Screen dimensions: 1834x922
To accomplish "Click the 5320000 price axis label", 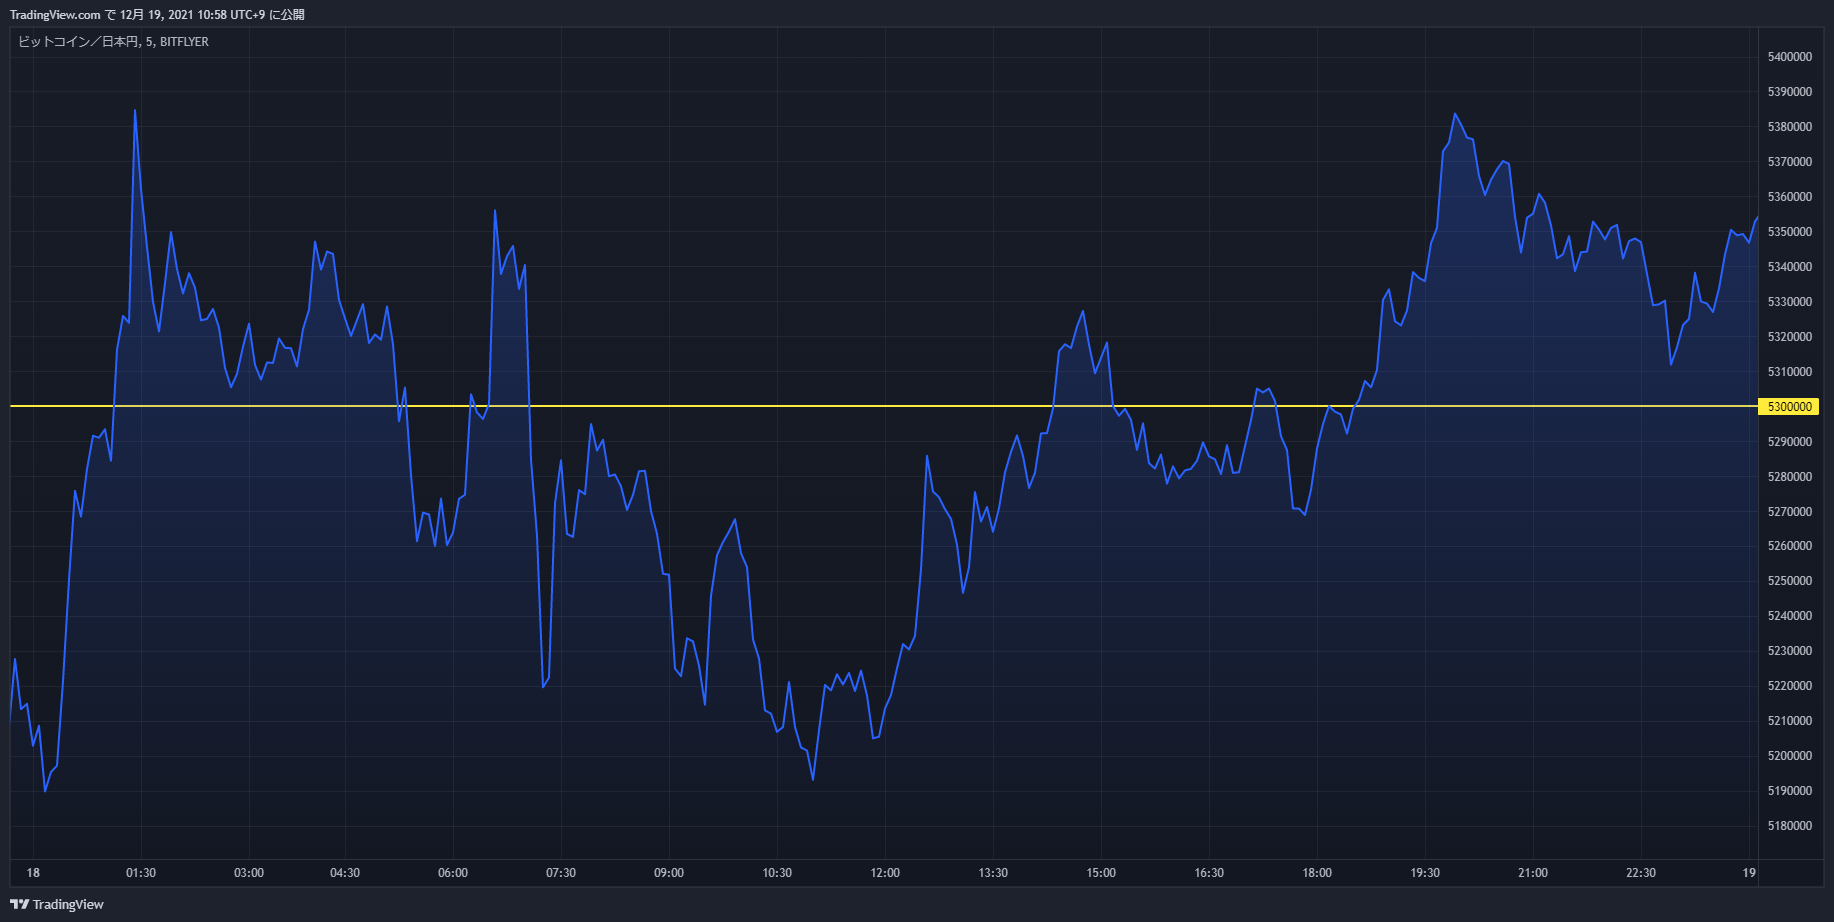I will pos(1789,337).
